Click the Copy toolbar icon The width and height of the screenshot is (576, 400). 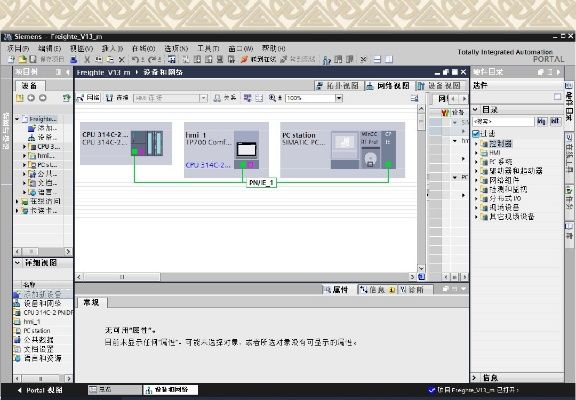(99, 59)
